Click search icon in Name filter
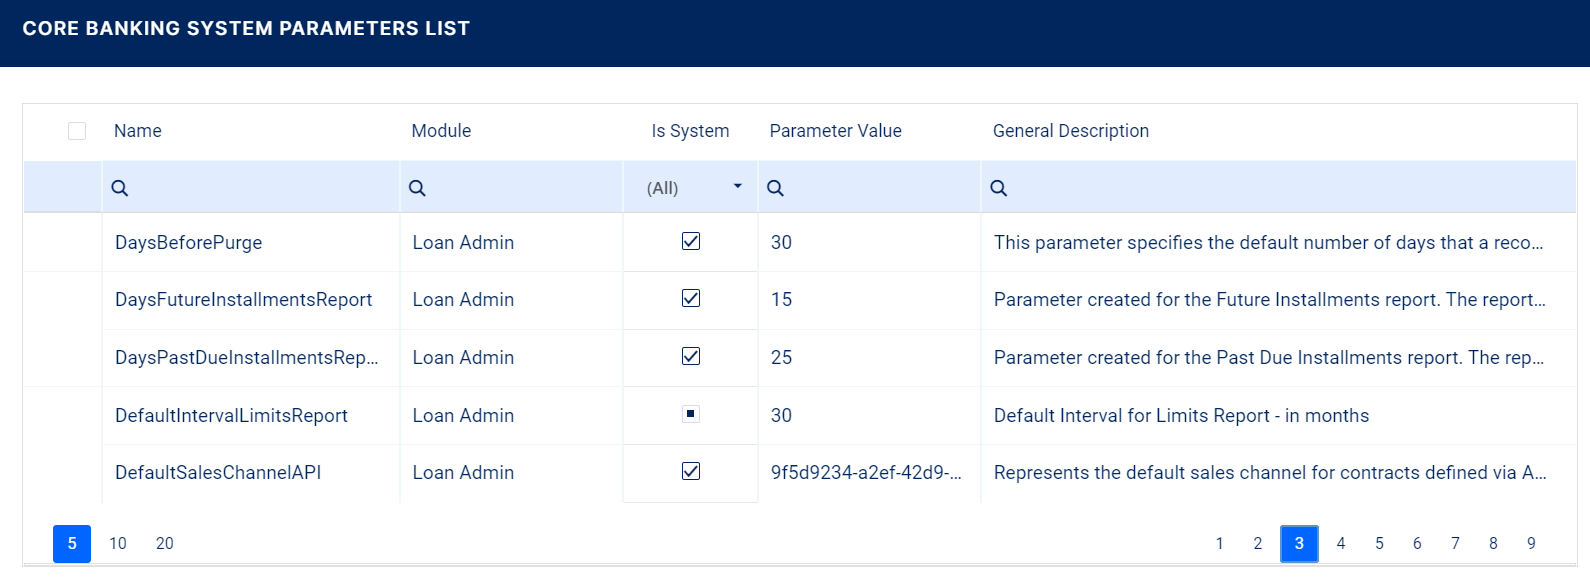This screenshot has width=1590, height=579. [x=119, y=188]
